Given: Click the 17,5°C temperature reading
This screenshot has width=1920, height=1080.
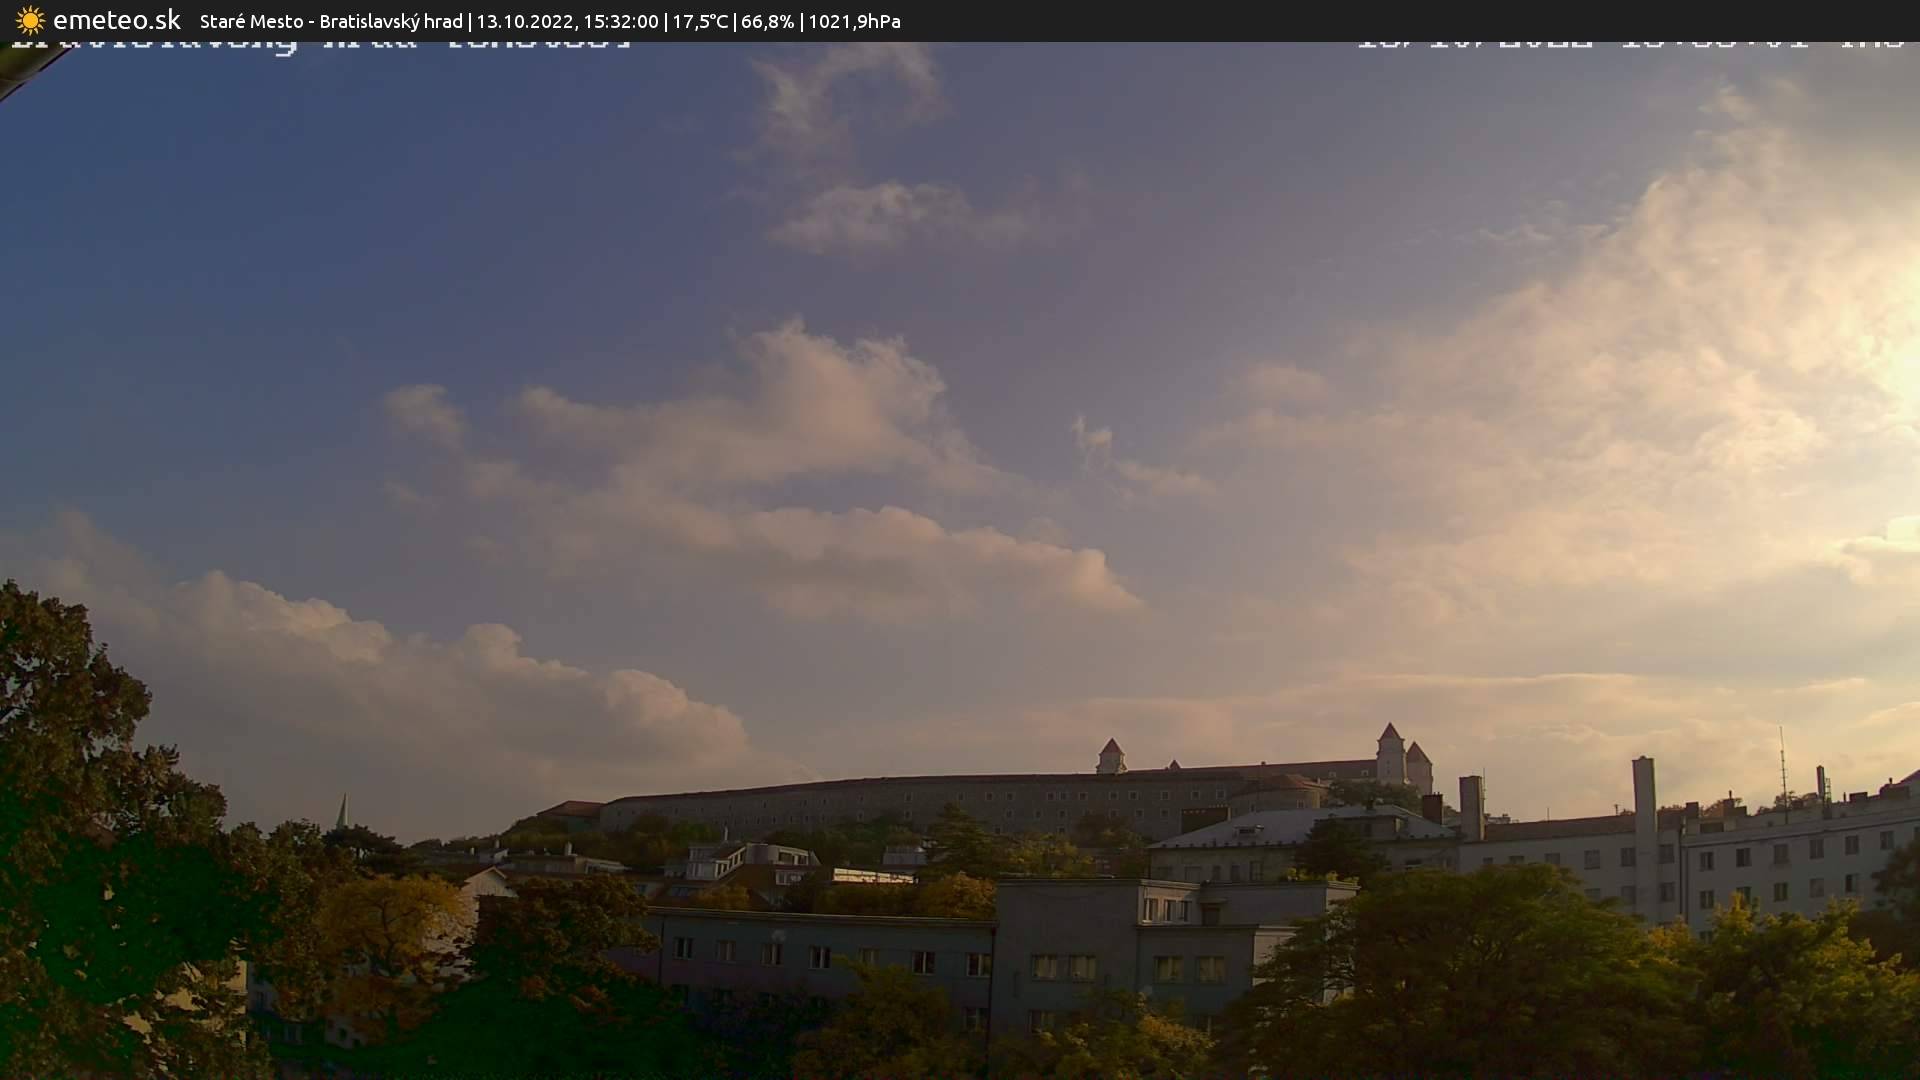Looking at the screenshot, I should (700, 21).
